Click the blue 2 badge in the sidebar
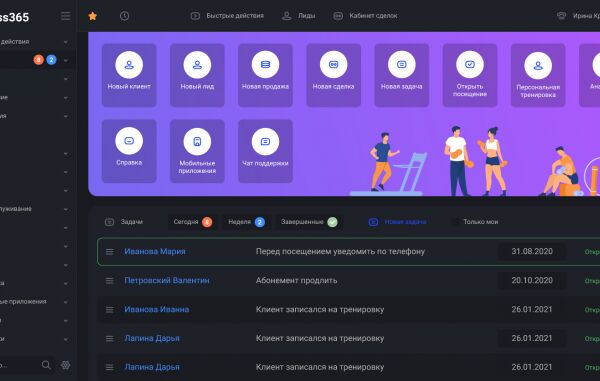 51,60
